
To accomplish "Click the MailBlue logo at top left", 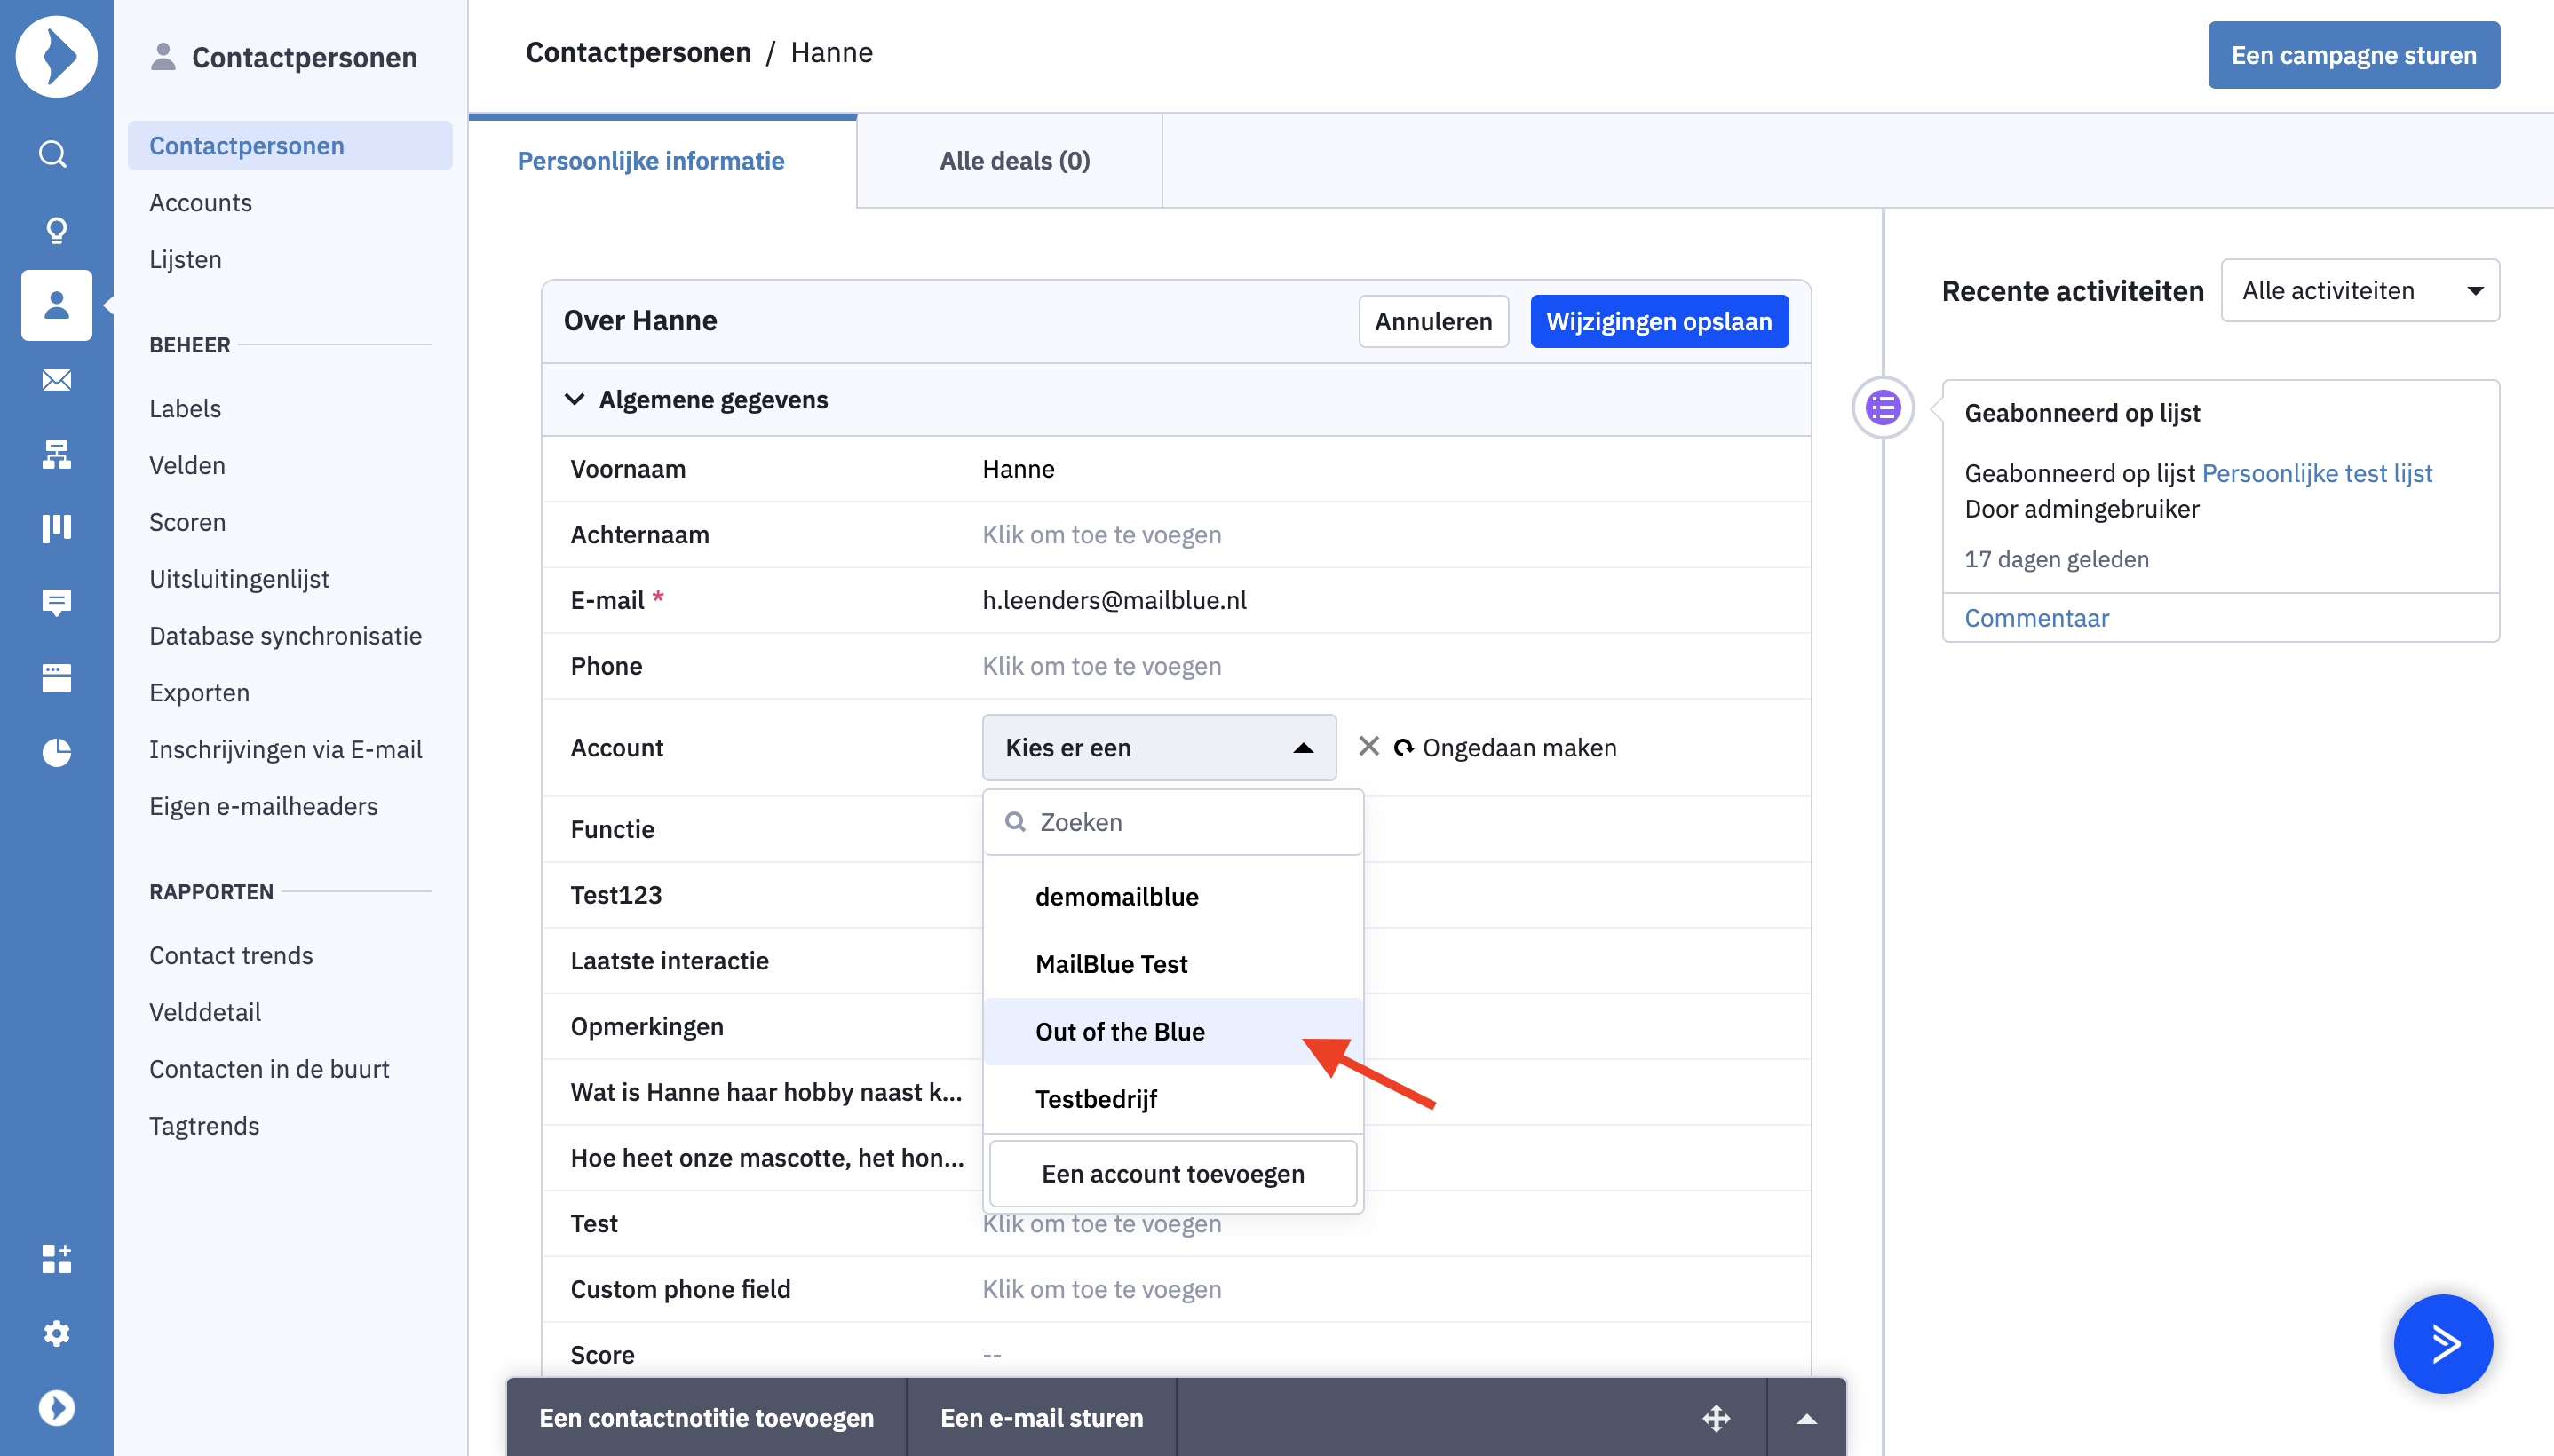I will (56, 56).
